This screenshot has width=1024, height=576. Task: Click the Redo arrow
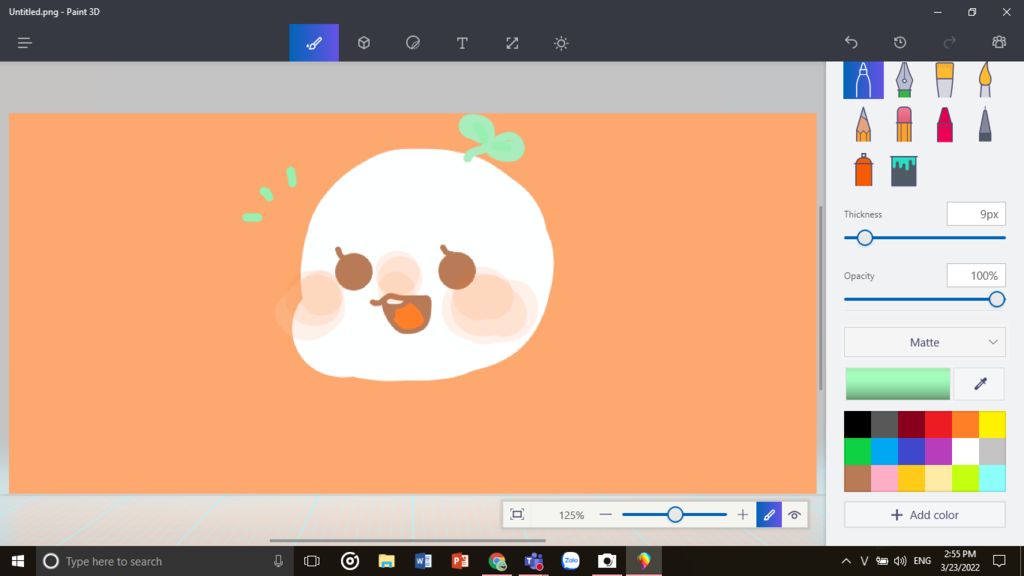(x=950, y=42)
